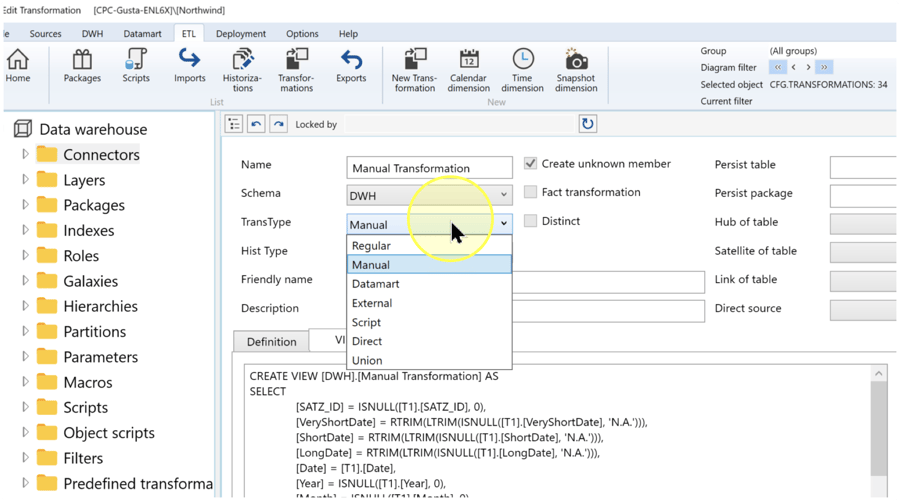Jump to last diagram filter group
This screenshot has width=900, height=501.
[x=824, y=67]
